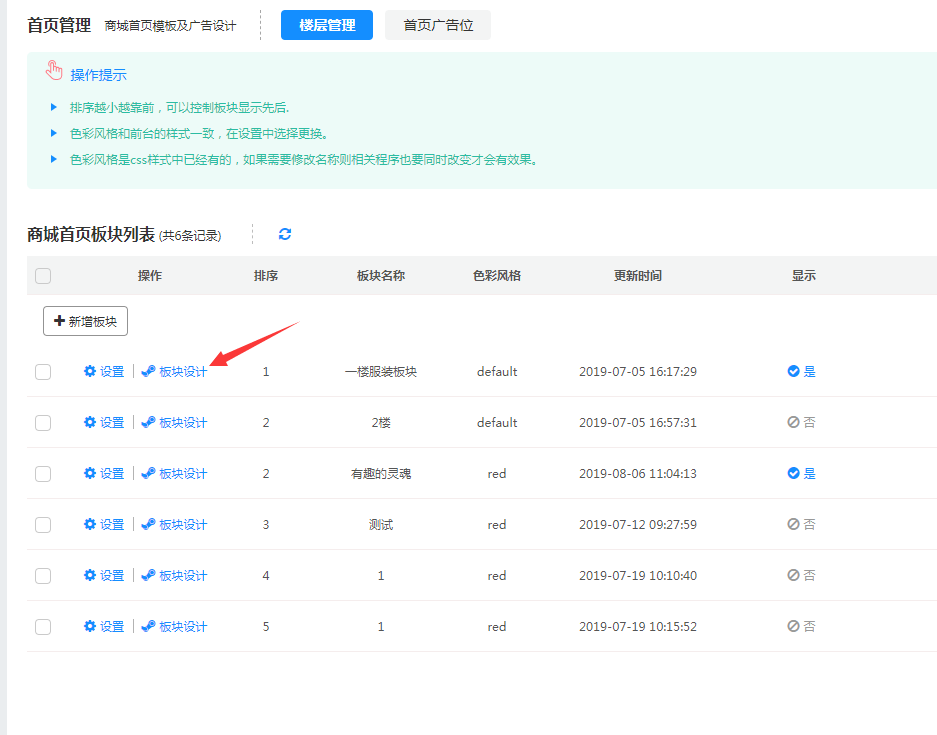
Task: Switch to the 首页广告位 tab
Action: (x=438, y=25)
